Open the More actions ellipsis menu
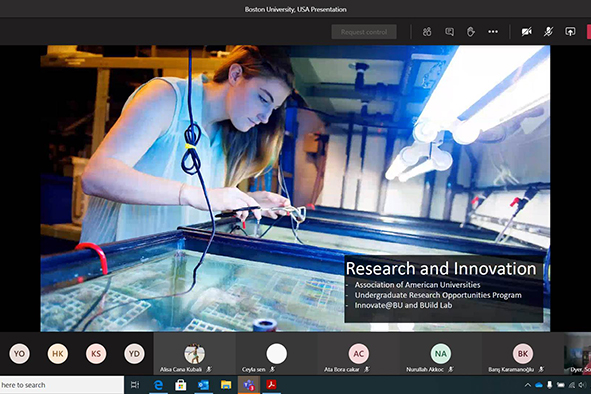This screenshot has height=394, width=591. click(493, 32)
